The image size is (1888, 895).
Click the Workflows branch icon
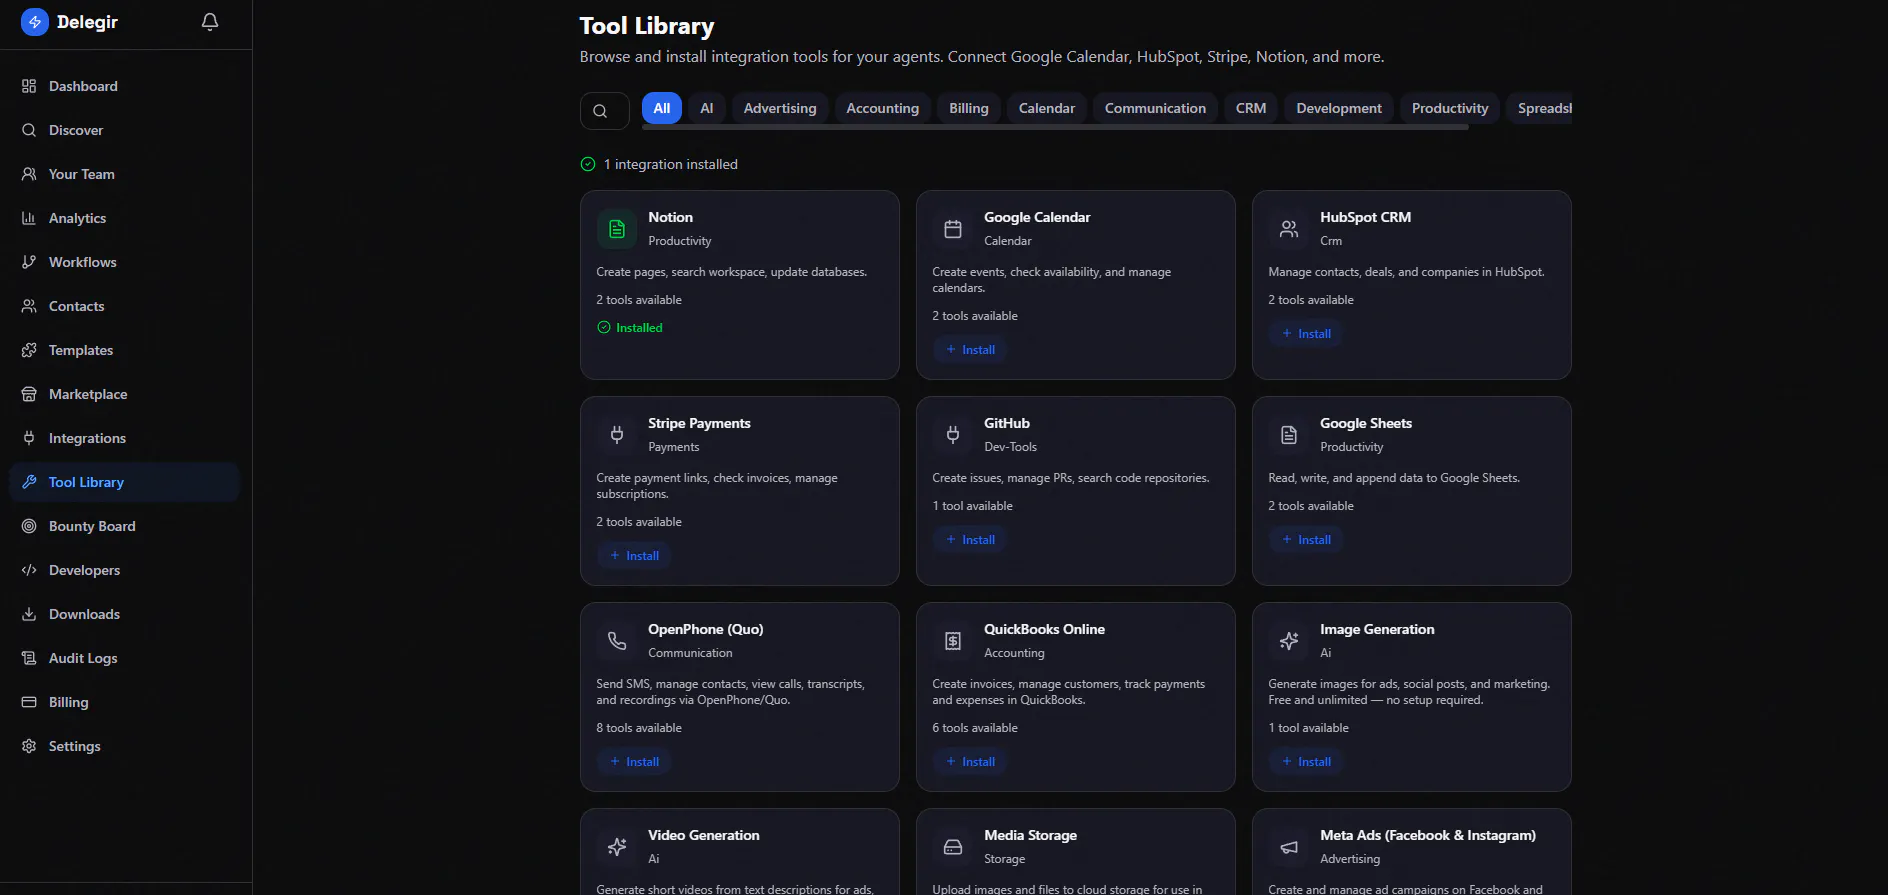(29, 262)
